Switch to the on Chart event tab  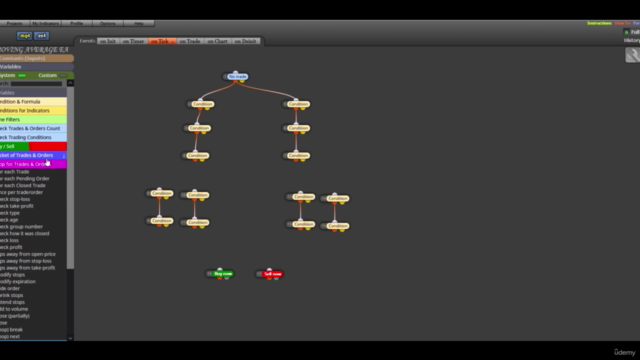218,41
